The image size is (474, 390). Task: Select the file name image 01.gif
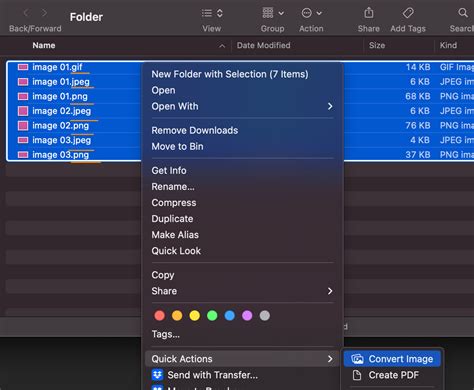(x=57, y=67)
